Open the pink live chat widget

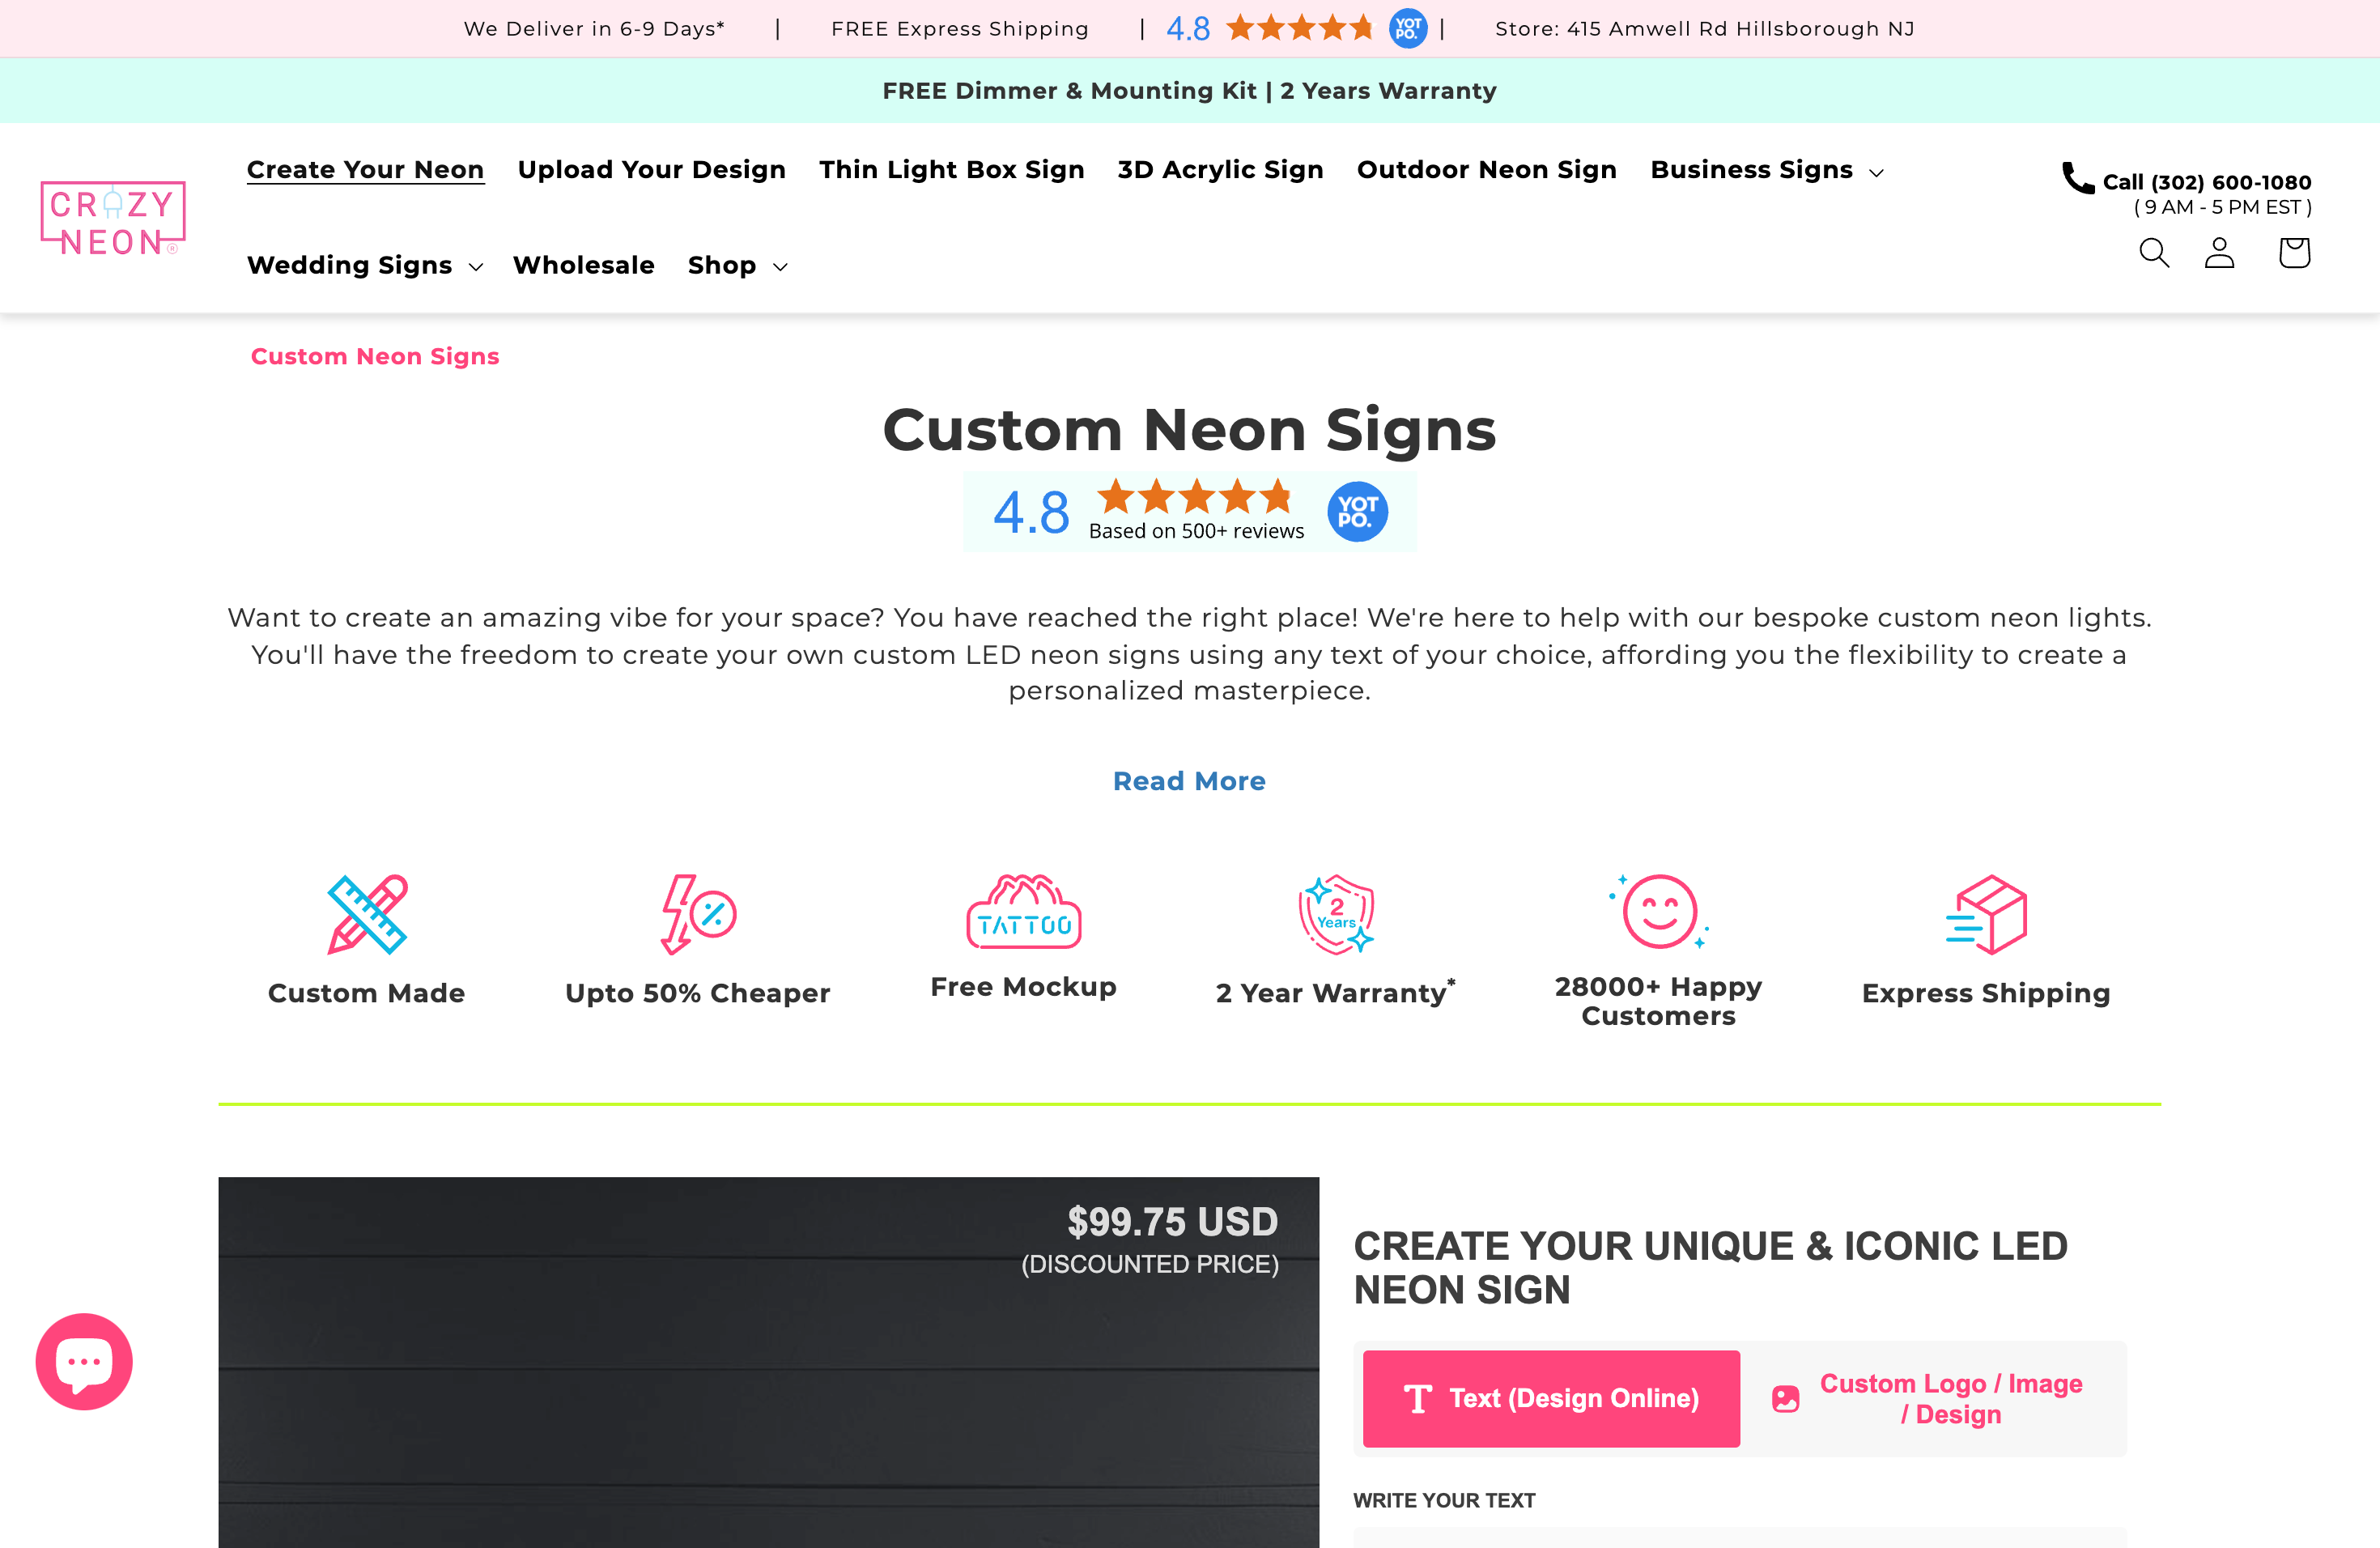84,1360
